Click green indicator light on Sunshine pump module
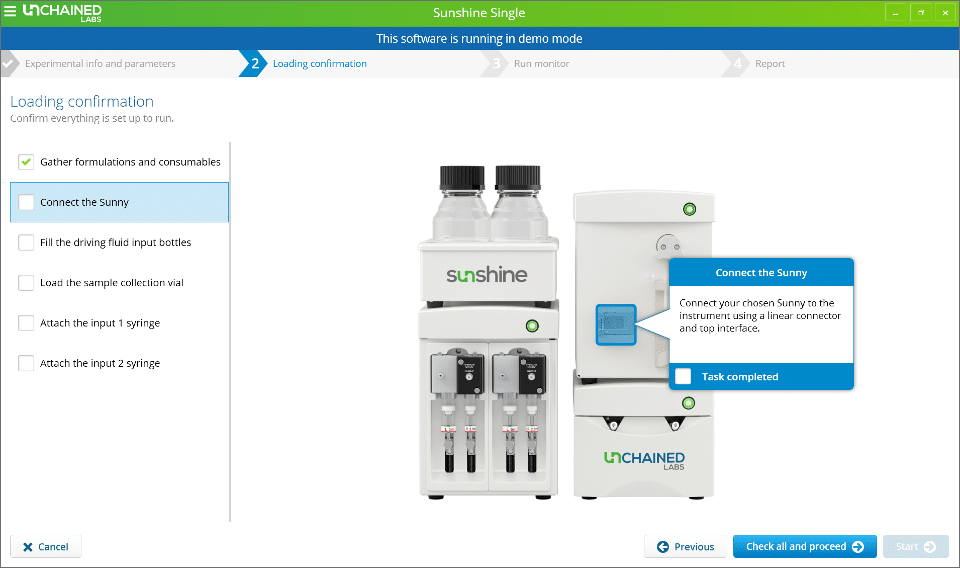Viewport: 960px width, 568px height. click(532, 325)
